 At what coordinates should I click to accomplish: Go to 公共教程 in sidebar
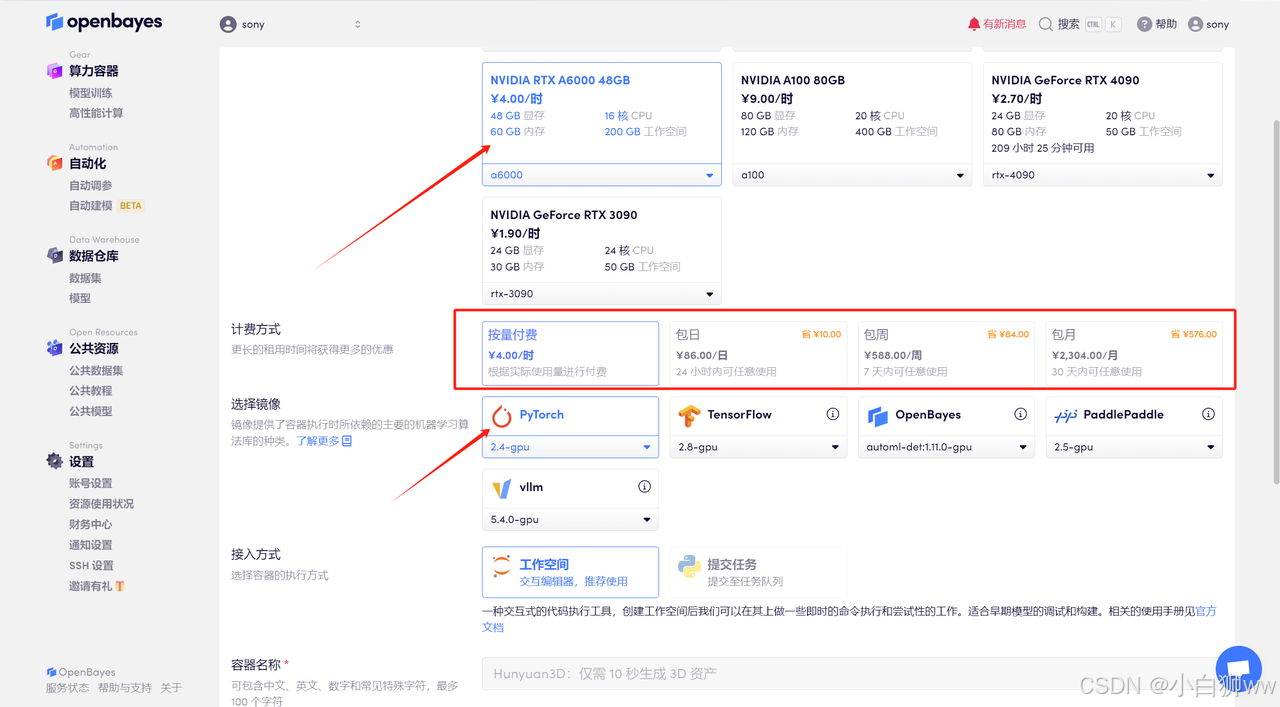pyautogui.click(x=90, y=391)
